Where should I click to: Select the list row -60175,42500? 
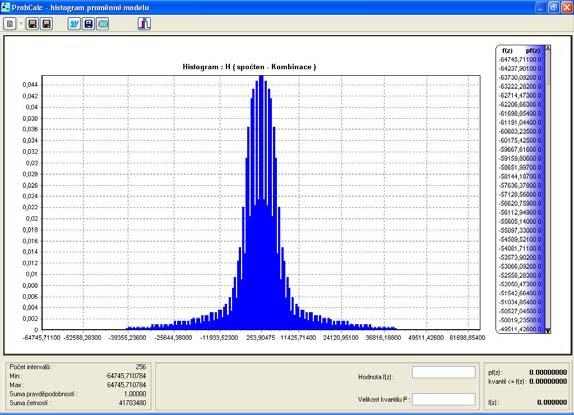click(x=520, y=141)
